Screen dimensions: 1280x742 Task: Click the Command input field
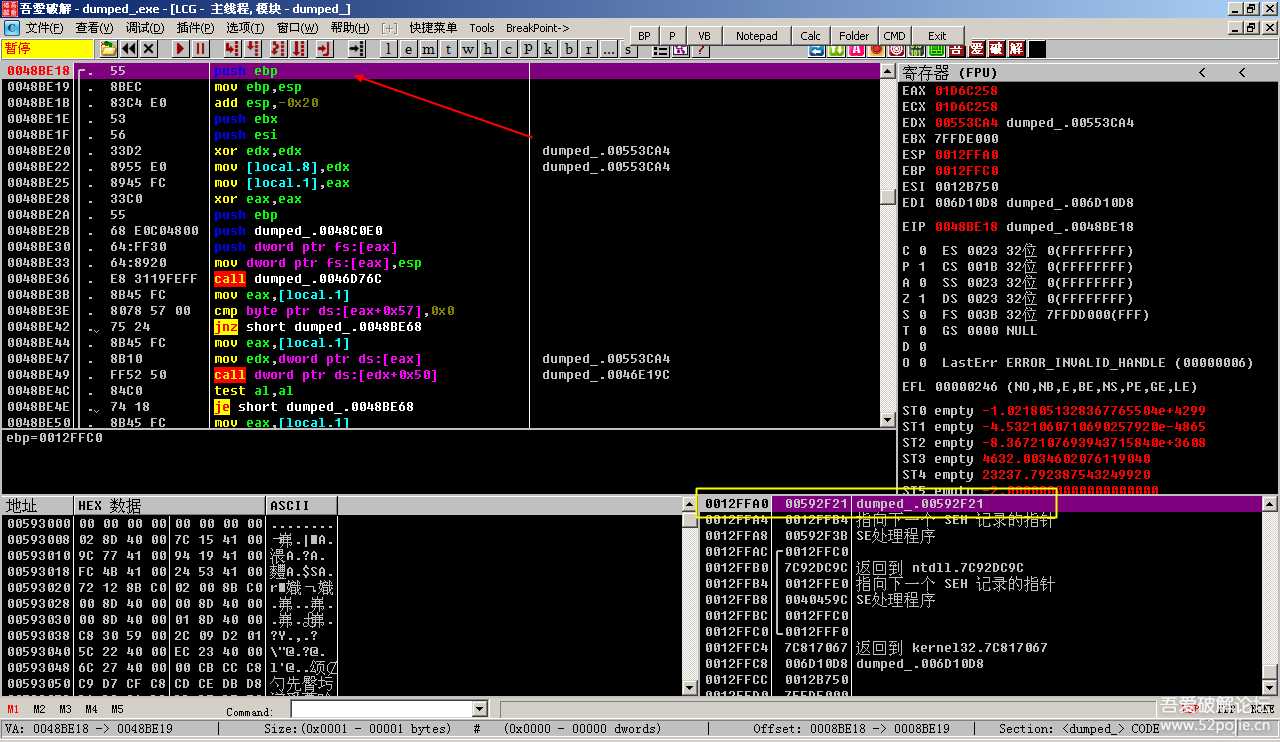[x=380, y=709]
